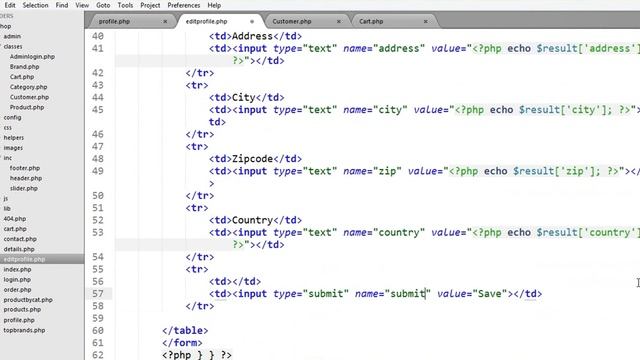Switch to the Cart.php tab

point(371,21)
